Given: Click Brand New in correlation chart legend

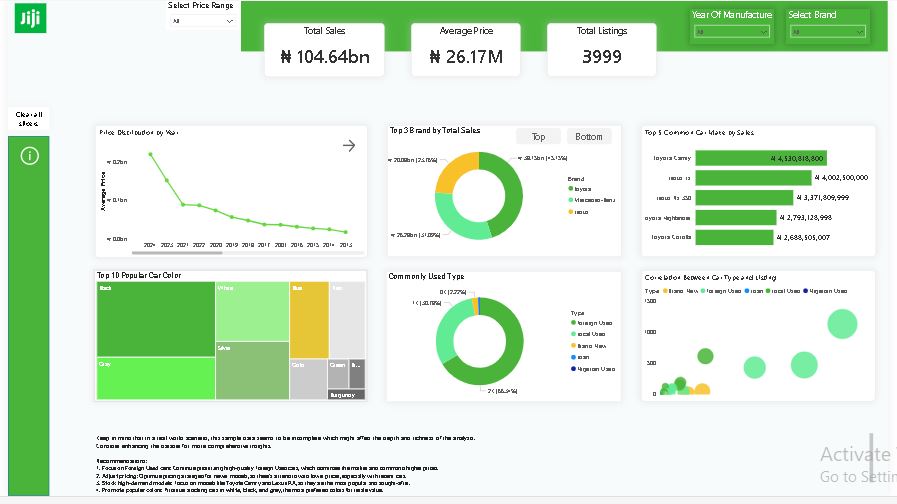Looking at the screenshot, I should pos(681,291).
